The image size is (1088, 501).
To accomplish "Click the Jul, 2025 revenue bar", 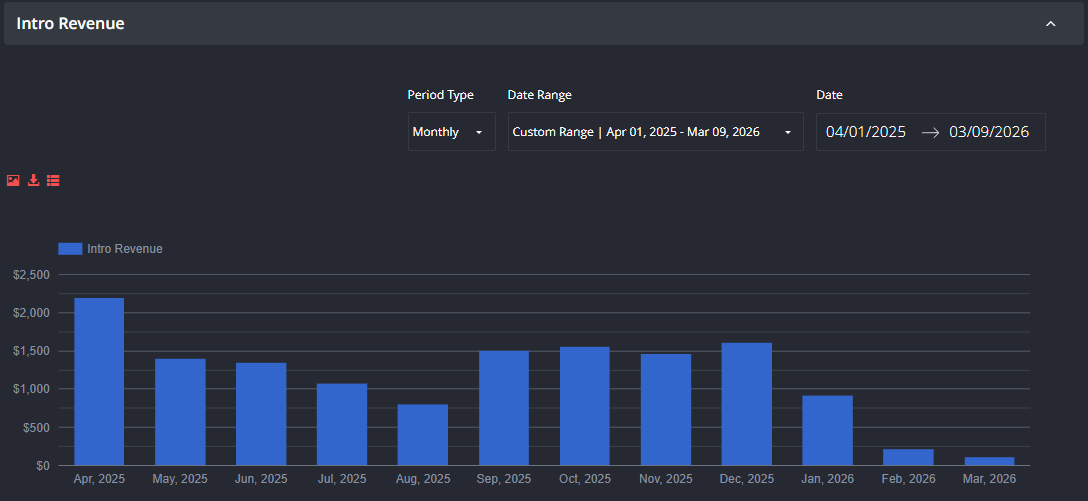I will click(342, 425).
